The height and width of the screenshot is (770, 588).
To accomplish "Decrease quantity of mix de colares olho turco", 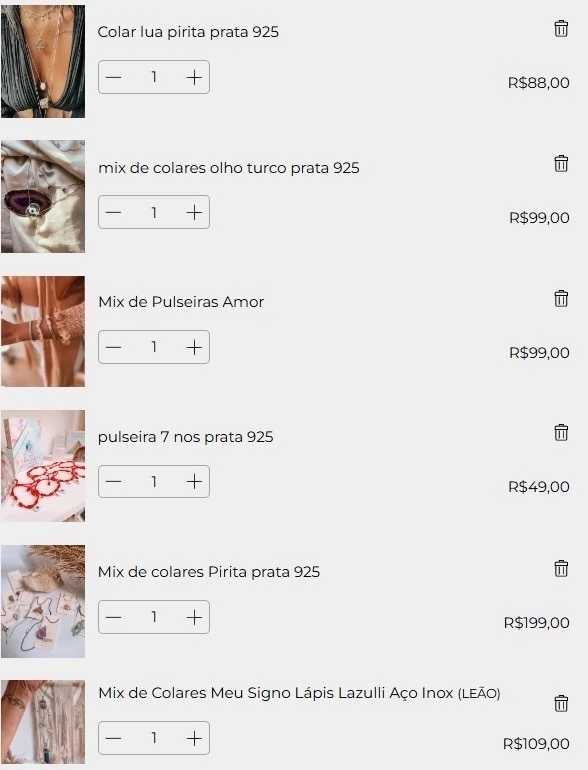I will [x=113, y=212].
